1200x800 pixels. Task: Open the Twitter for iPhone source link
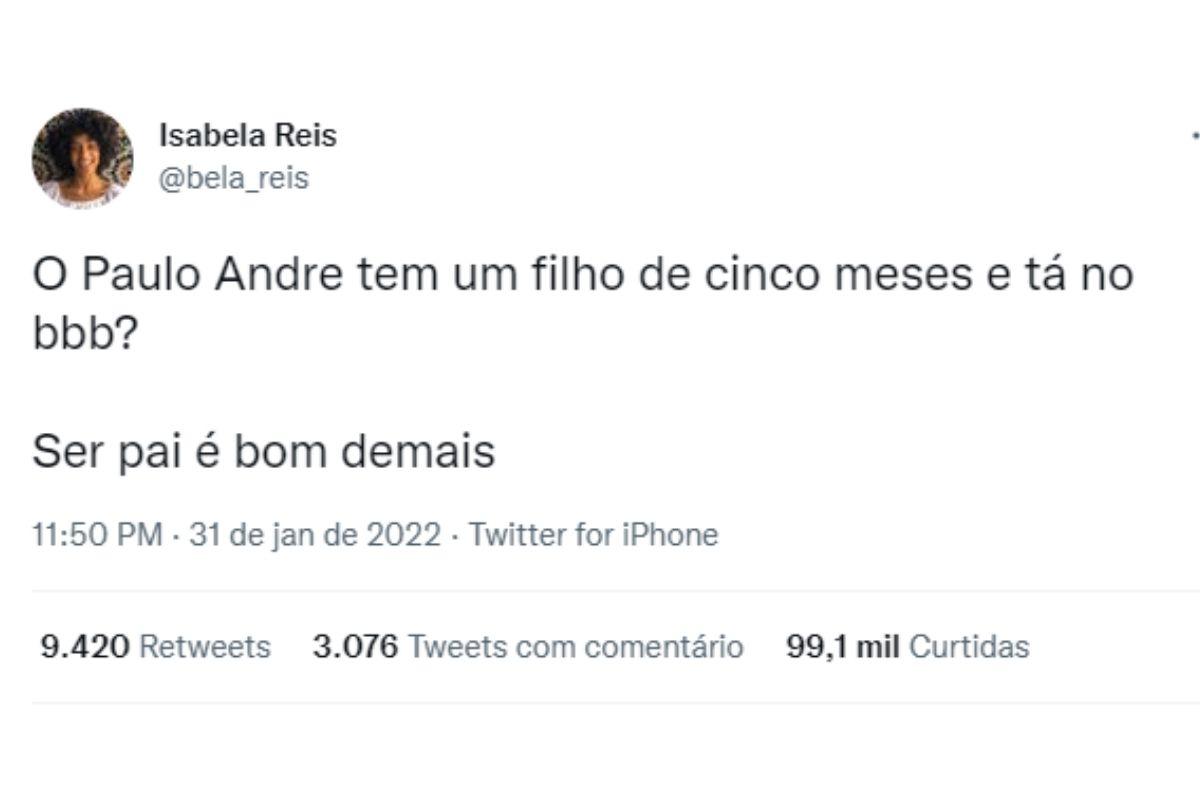593,535
